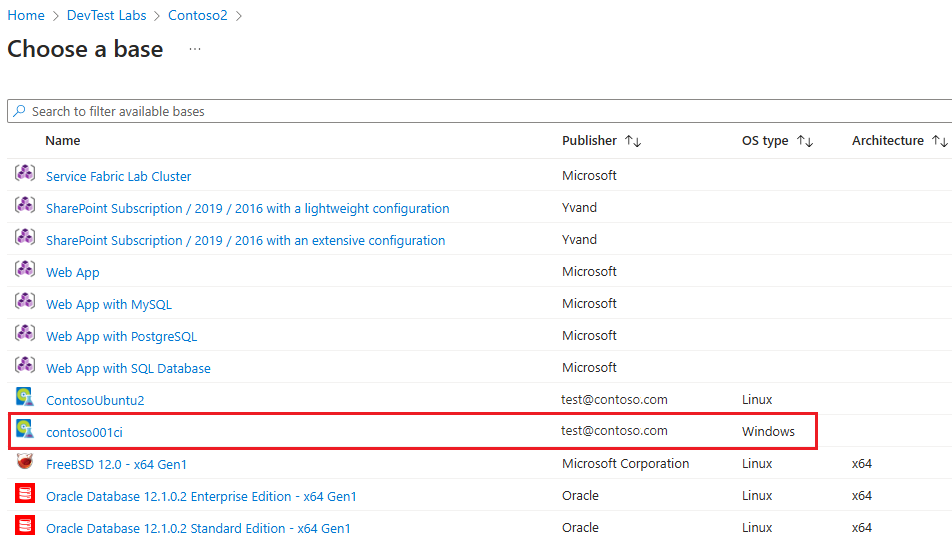Go to Home in the breadcrumb

coord(26,15)
